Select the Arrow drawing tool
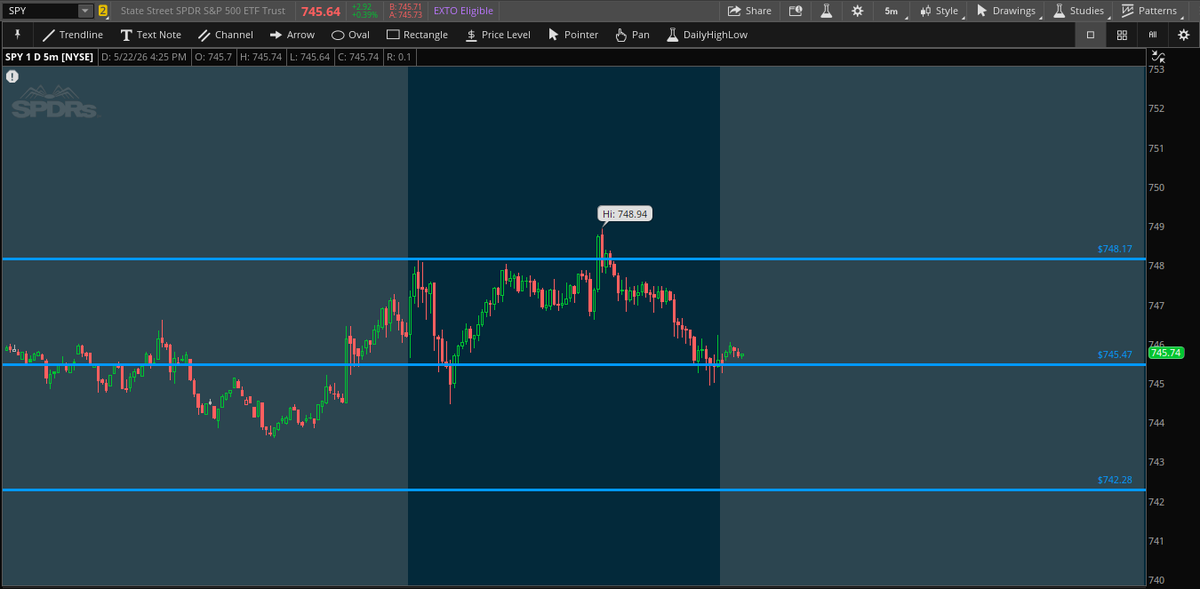 click(x=292, y=34)
